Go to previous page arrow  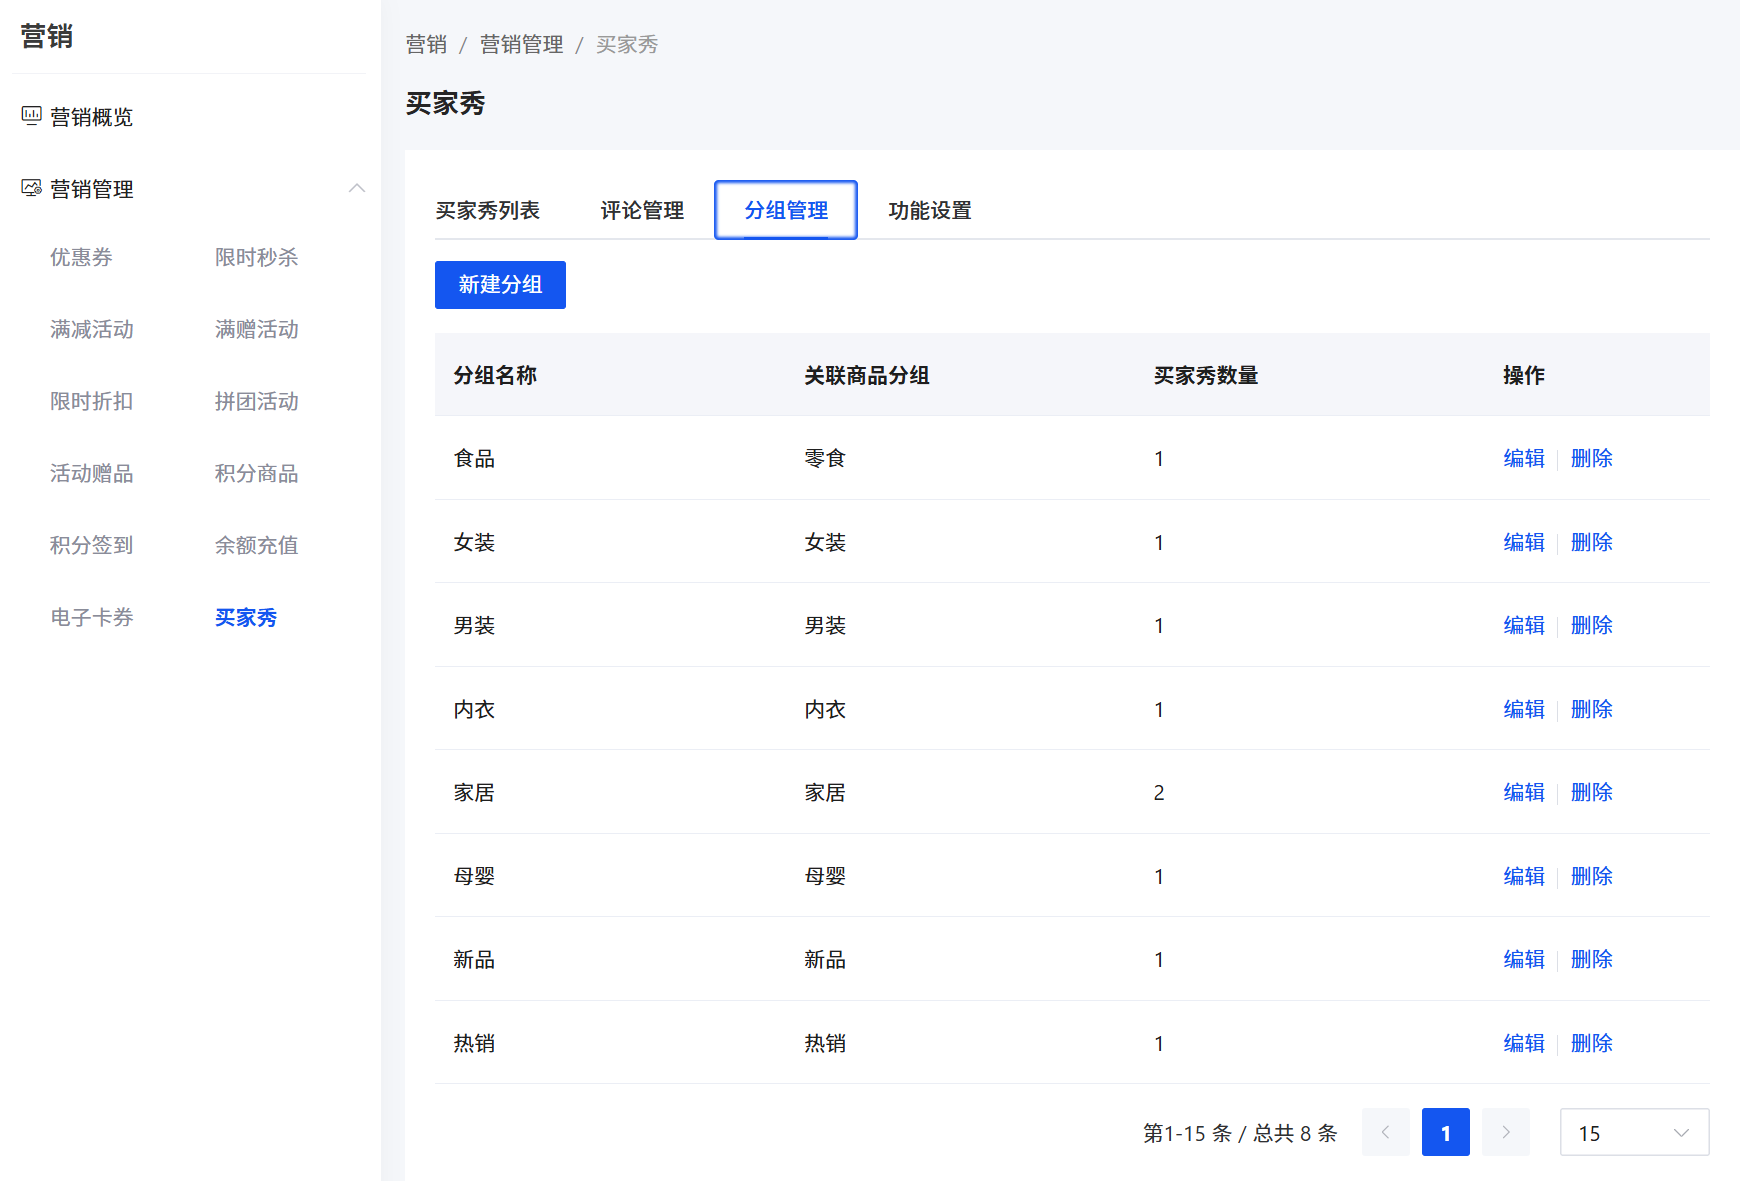click(x=1385, y=1132)
